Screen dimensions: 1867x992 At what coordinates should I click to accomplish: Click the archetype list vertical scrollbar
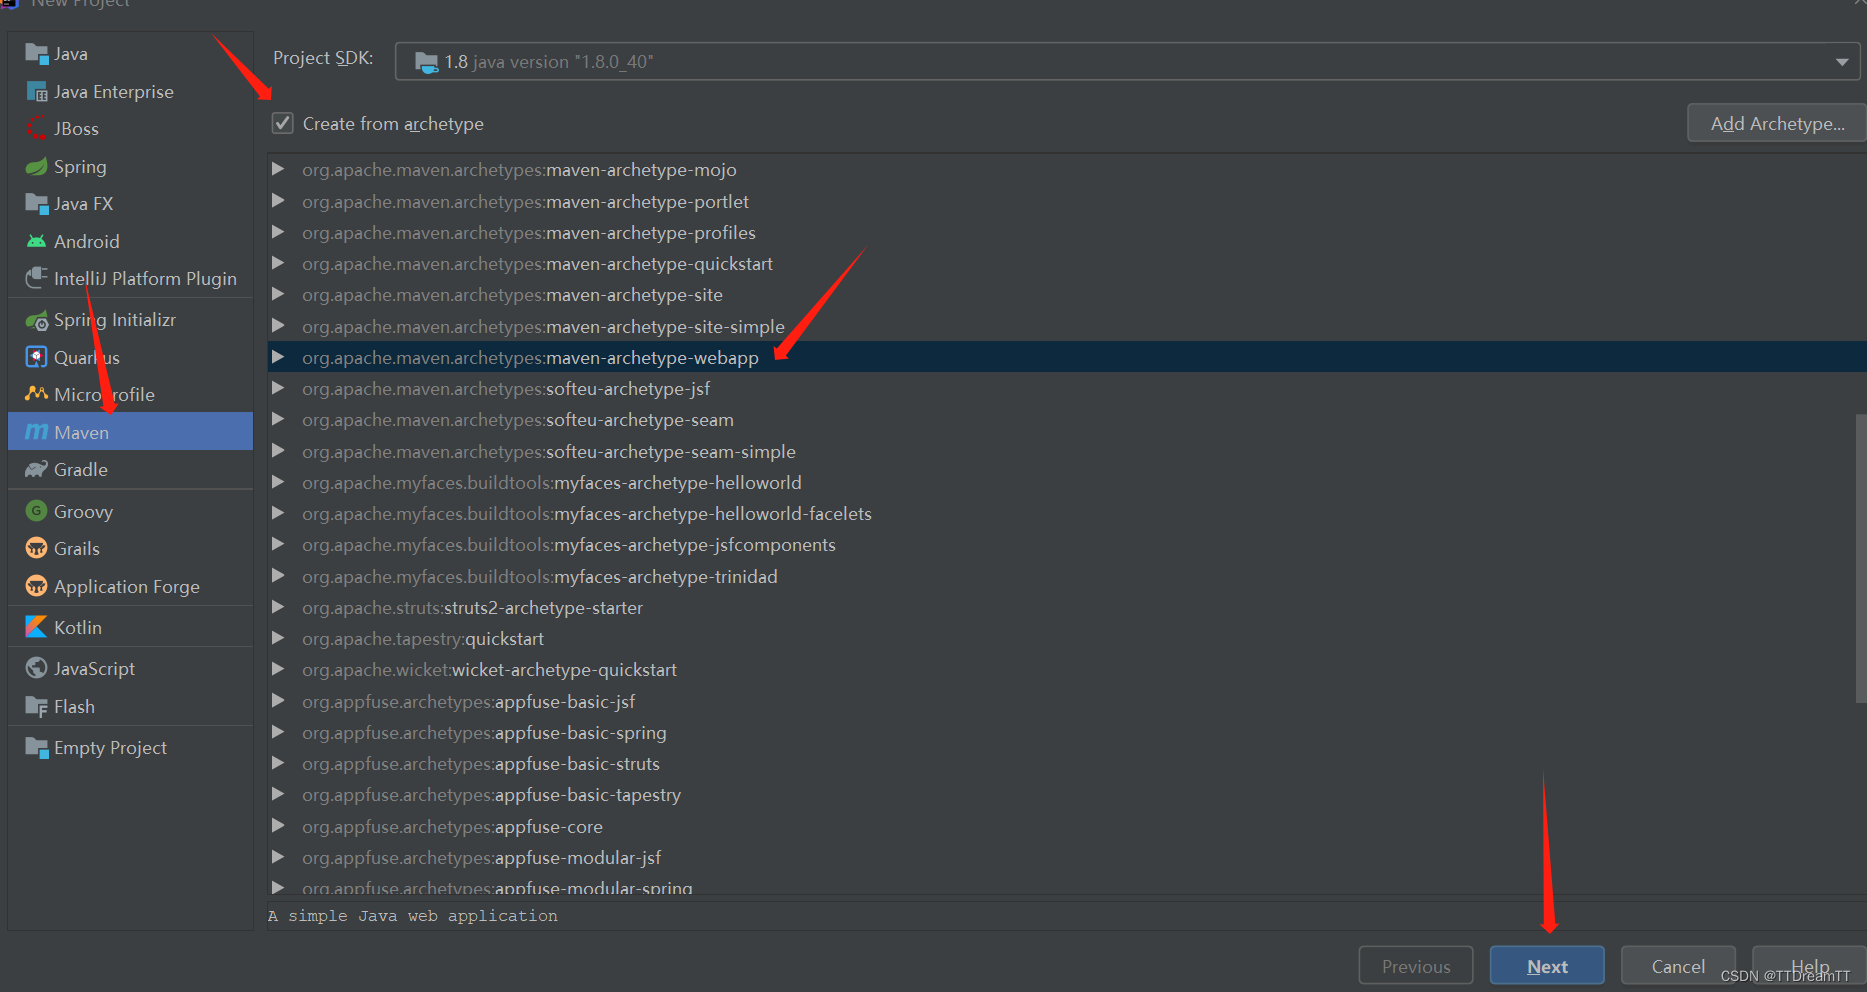point(1860,559)
